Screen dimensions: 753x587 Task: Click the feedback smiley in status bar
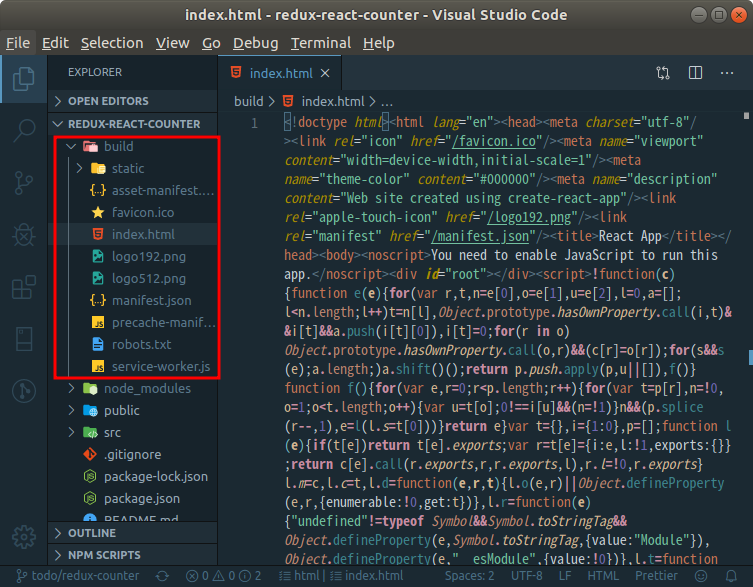[701, 576]
